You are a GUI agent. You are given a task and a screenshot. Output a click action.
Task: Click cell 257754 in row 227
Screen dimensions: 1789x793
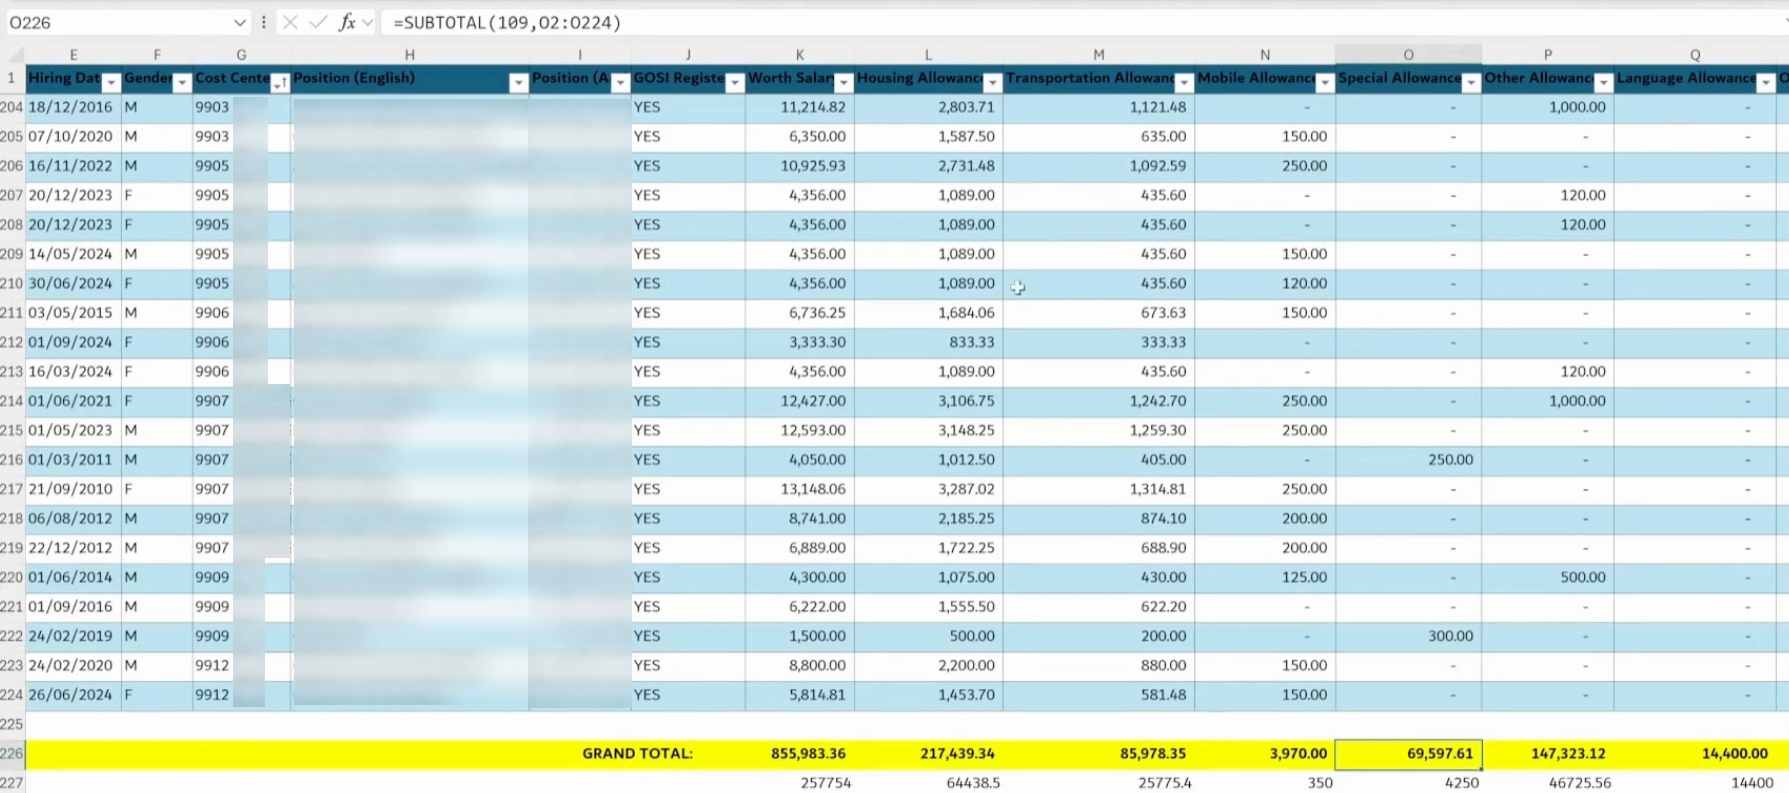[800, 783]
